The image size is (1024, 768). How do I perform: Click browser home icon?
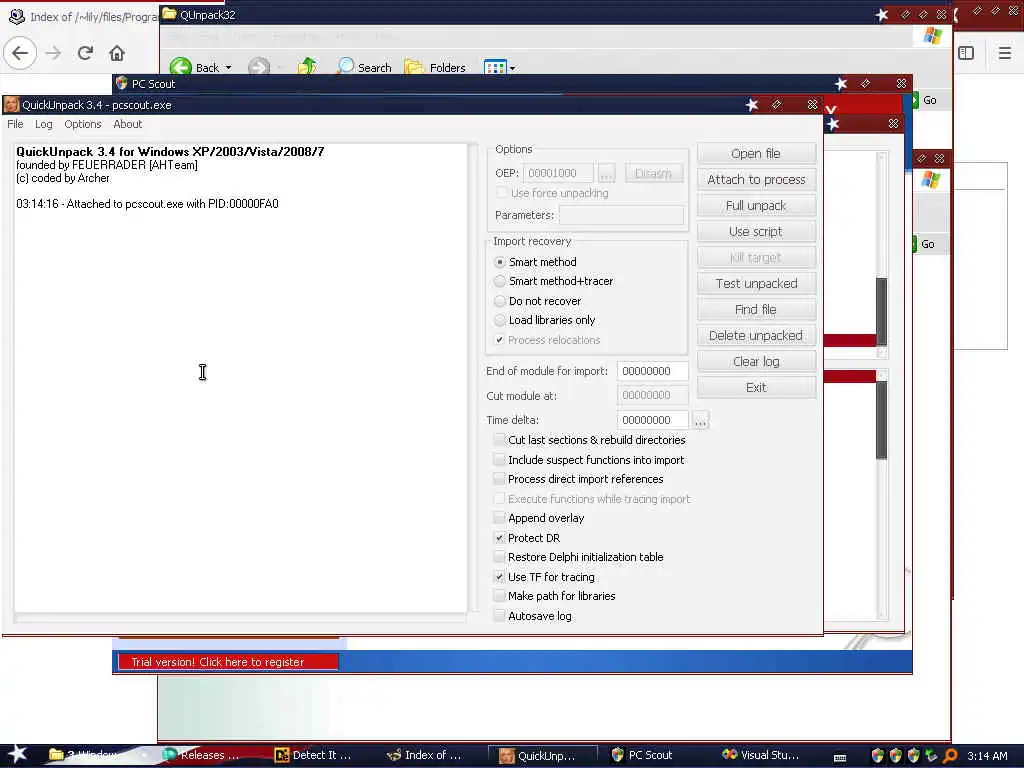117,53
